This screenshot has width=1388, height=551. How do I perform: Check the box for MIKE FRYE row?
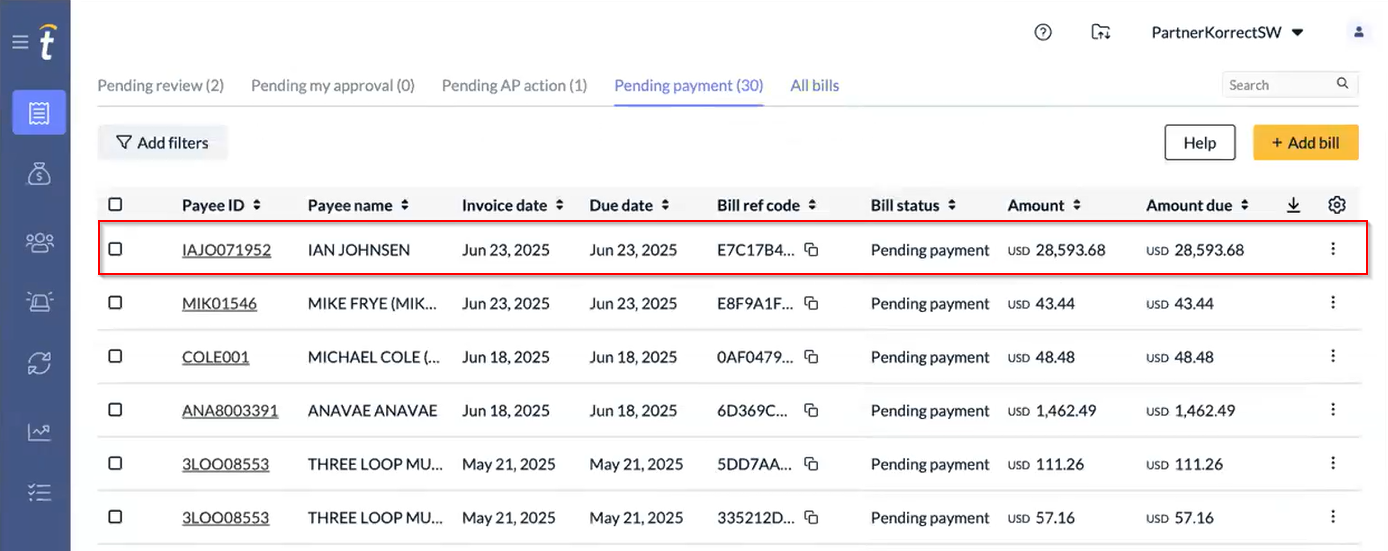click(115, 303)
